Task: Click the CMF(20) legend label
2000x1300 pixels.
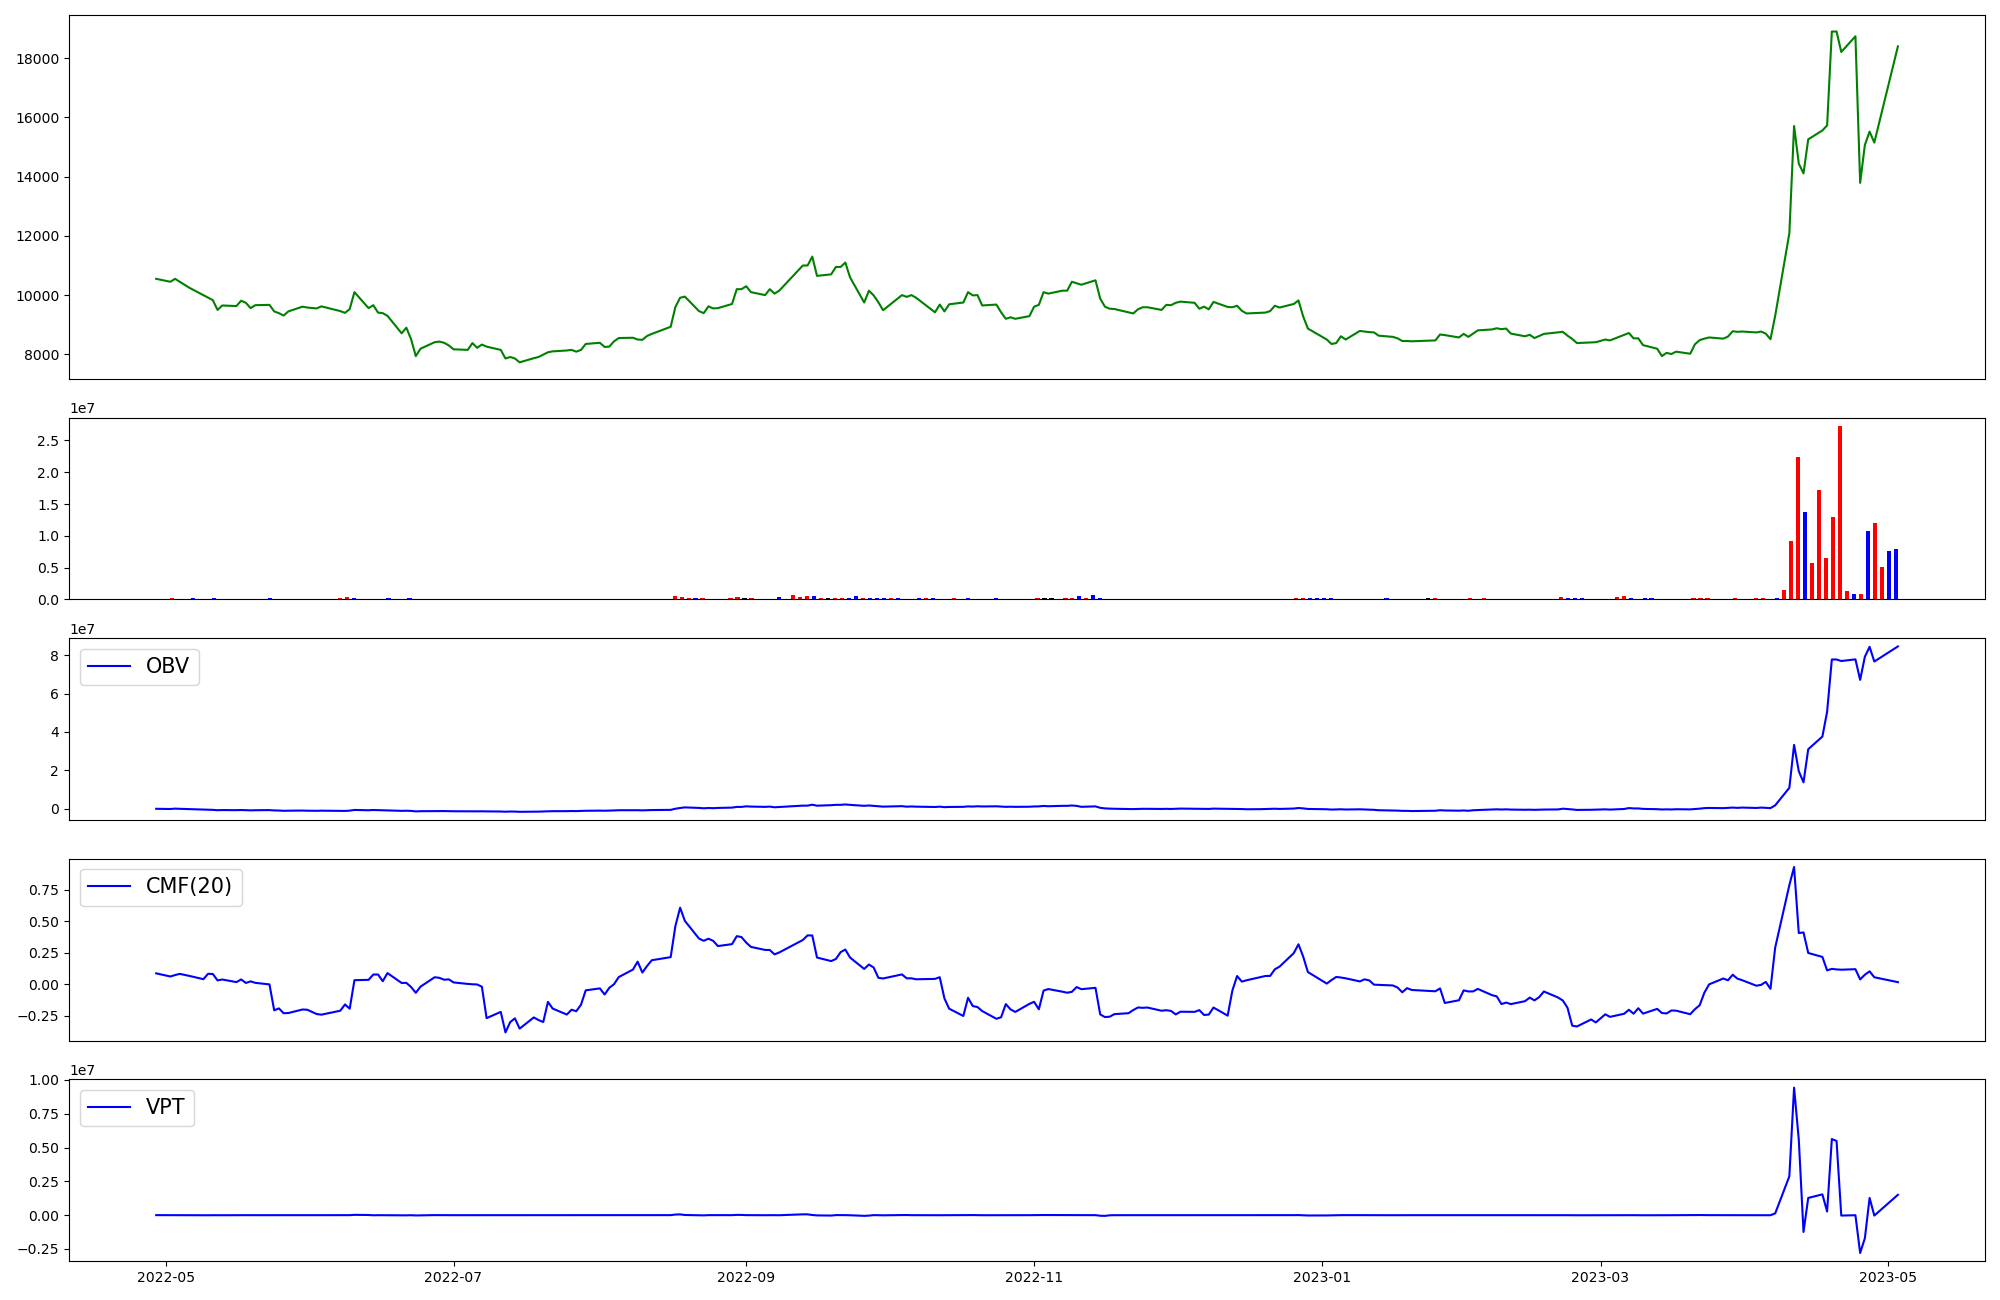Action: [188, 887]
